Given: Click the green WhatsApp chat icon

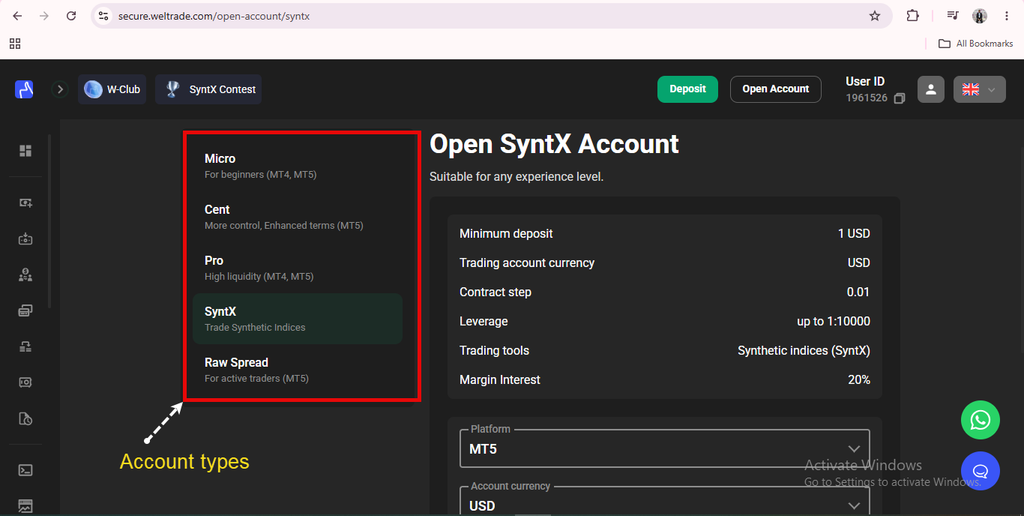Looking at the screenshot, I should point(980,420).
